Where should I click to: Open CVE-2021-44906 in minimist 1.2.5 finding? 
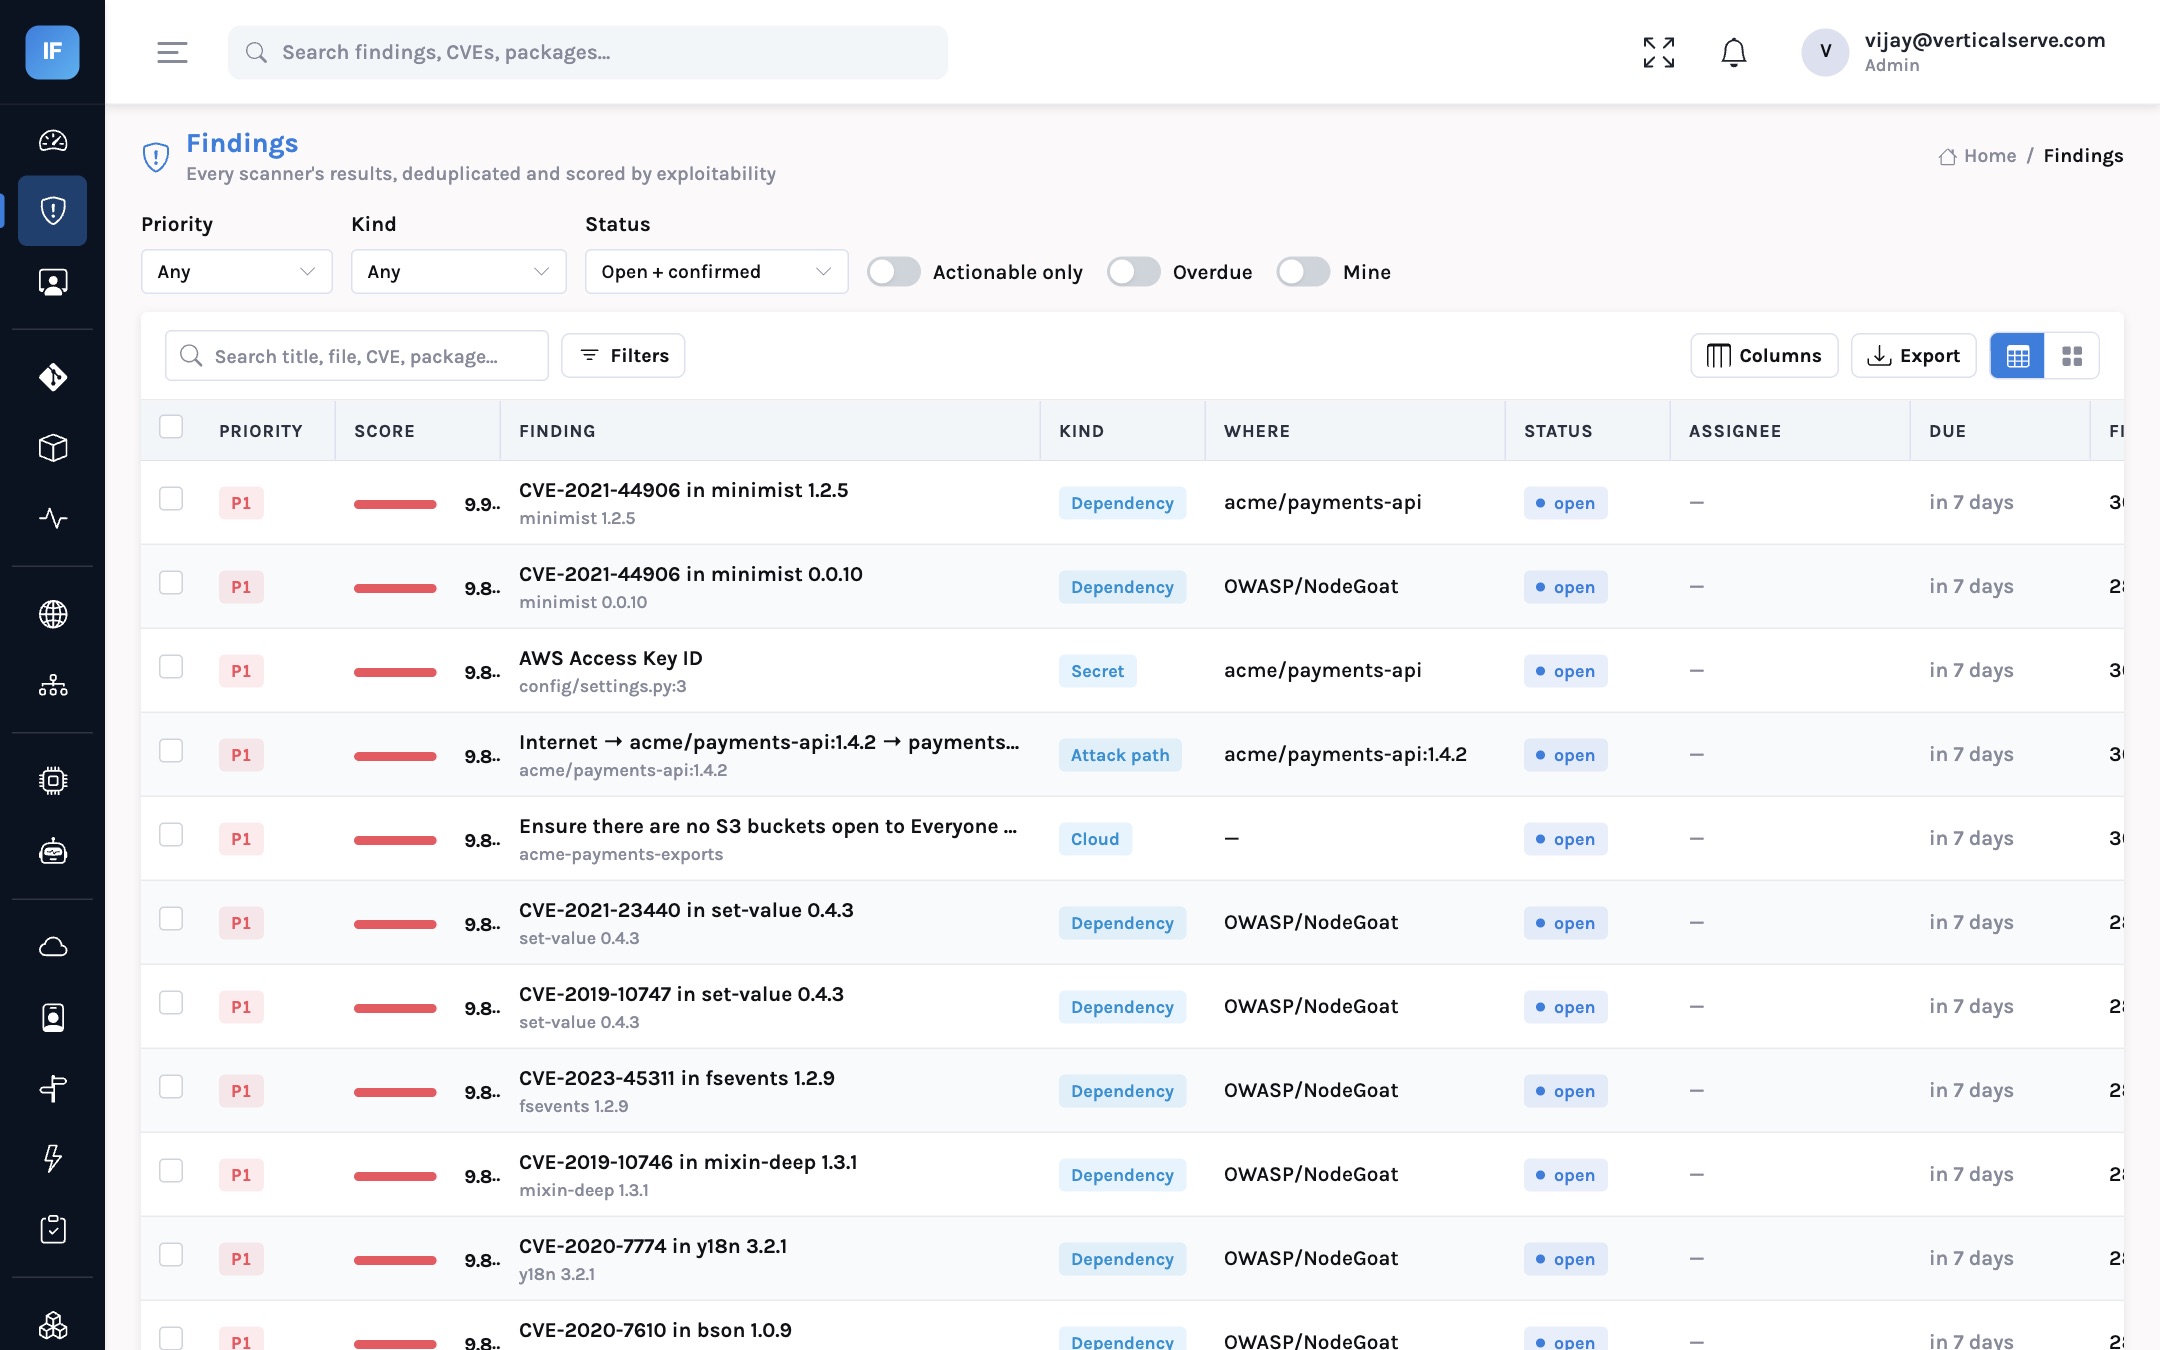683,490
